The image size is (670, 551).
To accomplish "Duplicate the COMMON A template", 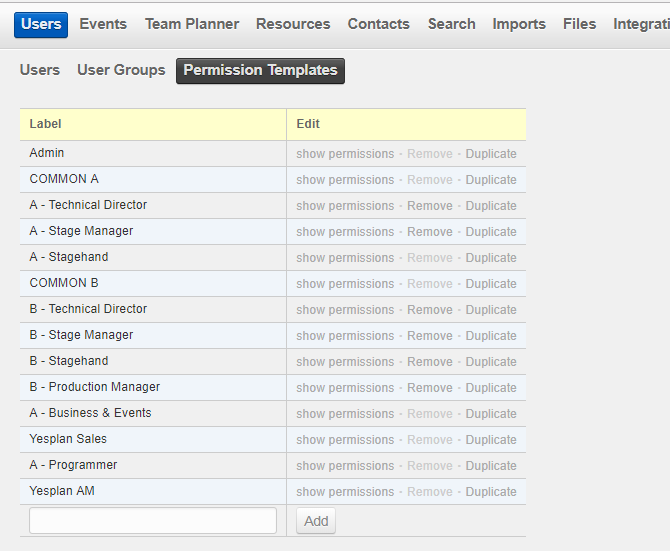I will click(491, 180).
